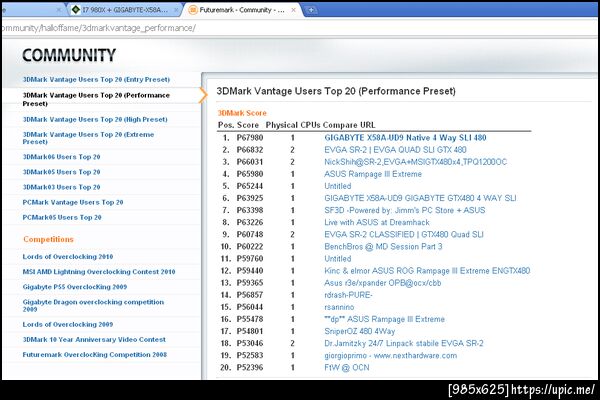Click score P66832 in row 2

pyautogui.click(x=250, y=150)
